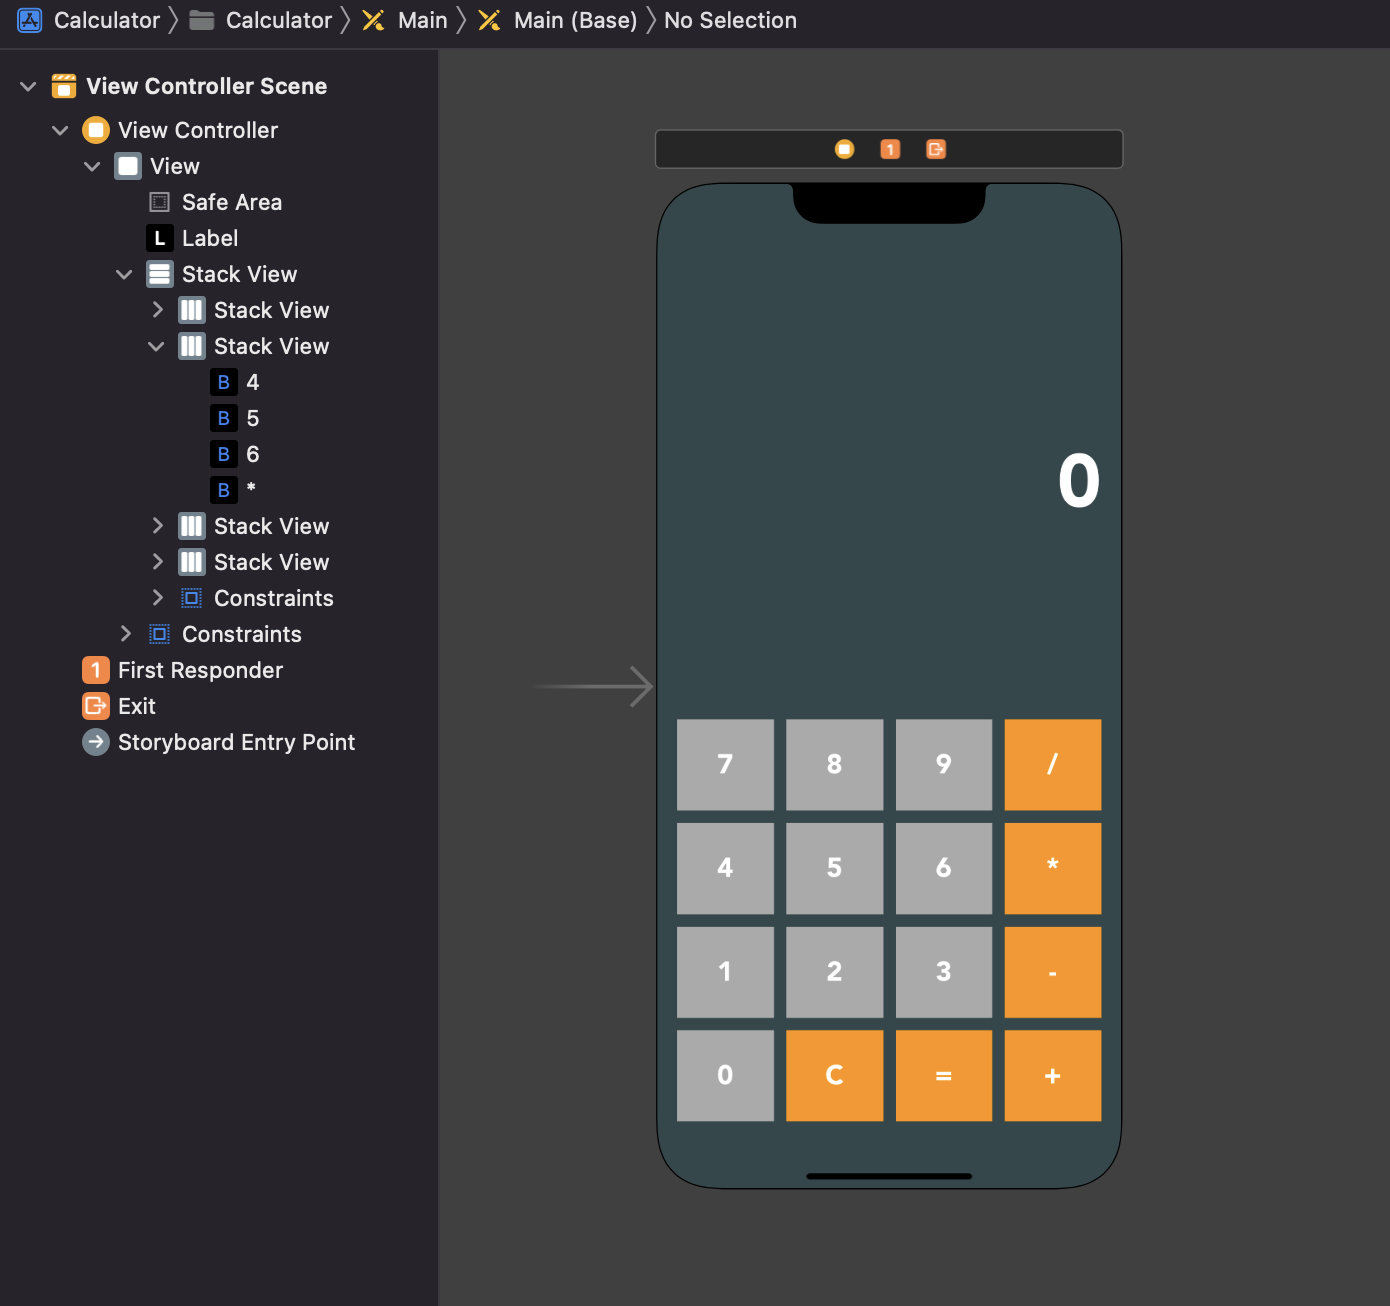Open Main (Base) in the breadcrumb bar
Image resolution: width=1390 pixels, height=1306 pixels.
pyautogui.click(x=574, y=20)
